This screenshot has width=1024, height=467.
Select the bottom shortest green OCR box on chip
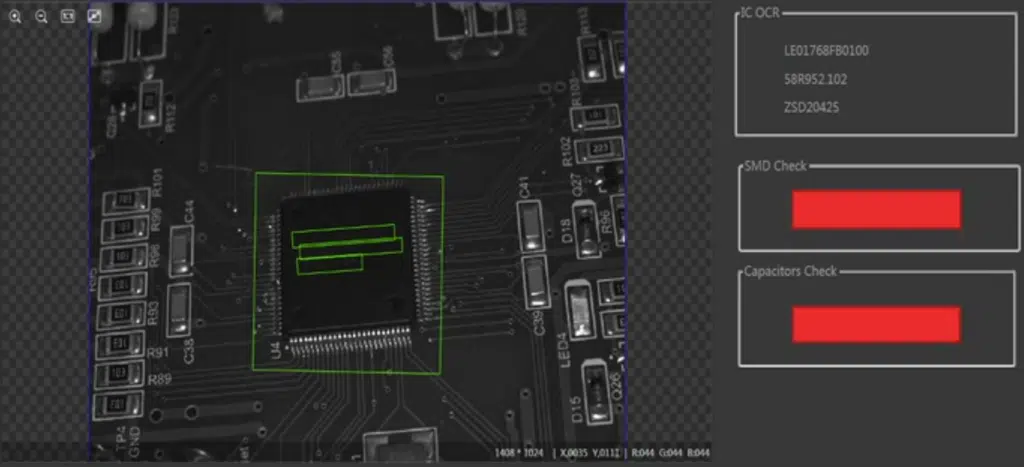330,263
